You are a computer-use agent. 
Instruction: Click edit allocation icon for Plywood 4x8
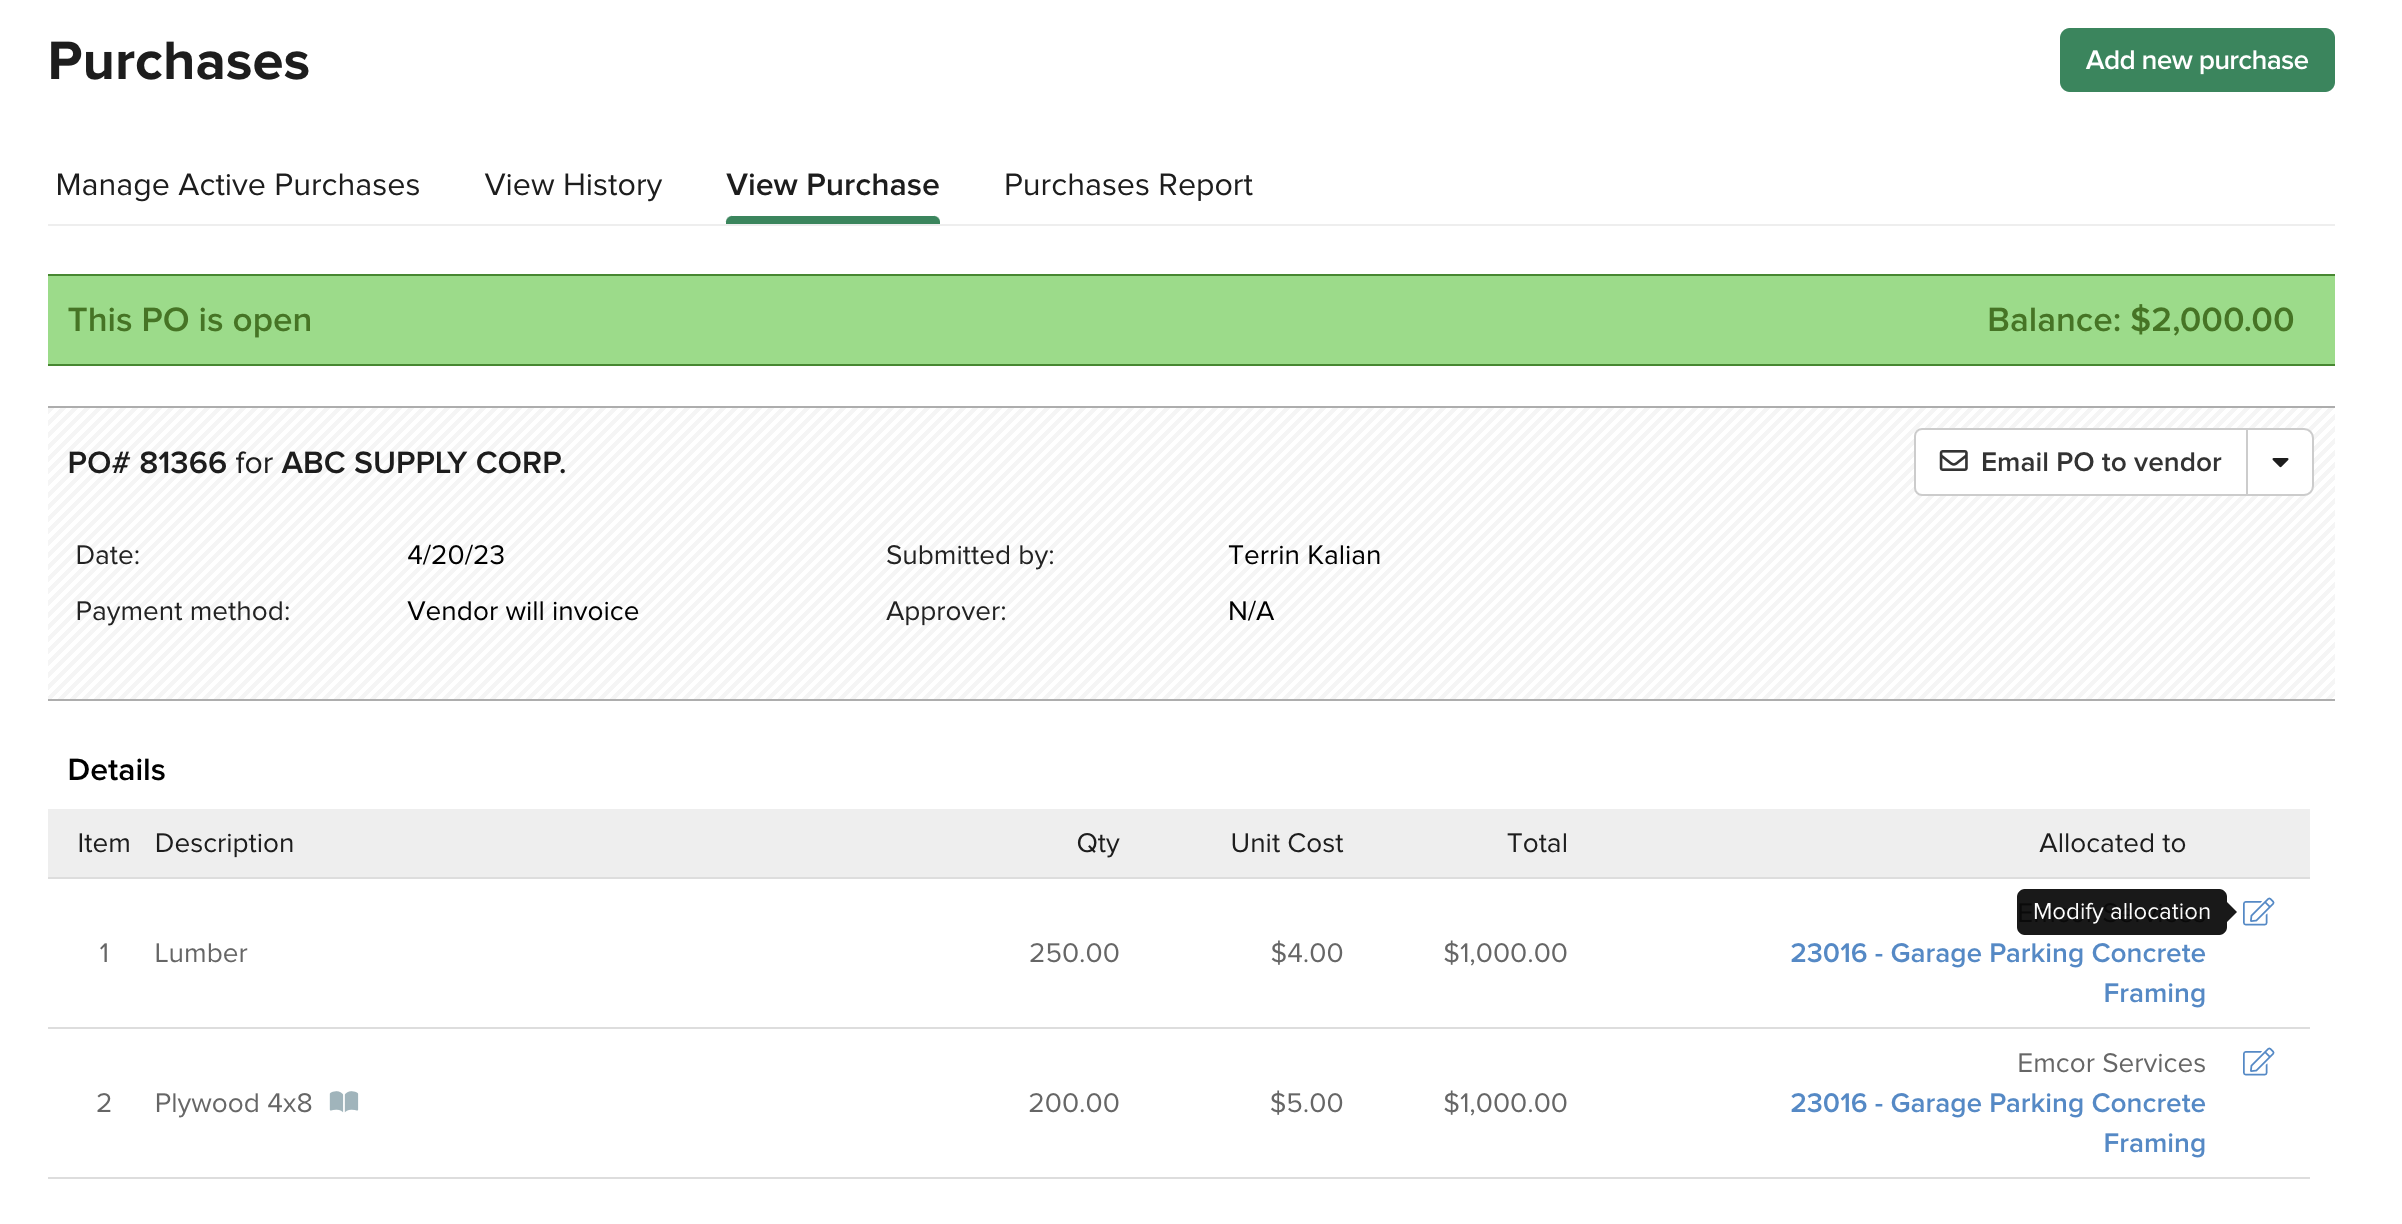click(2257, 1062)
